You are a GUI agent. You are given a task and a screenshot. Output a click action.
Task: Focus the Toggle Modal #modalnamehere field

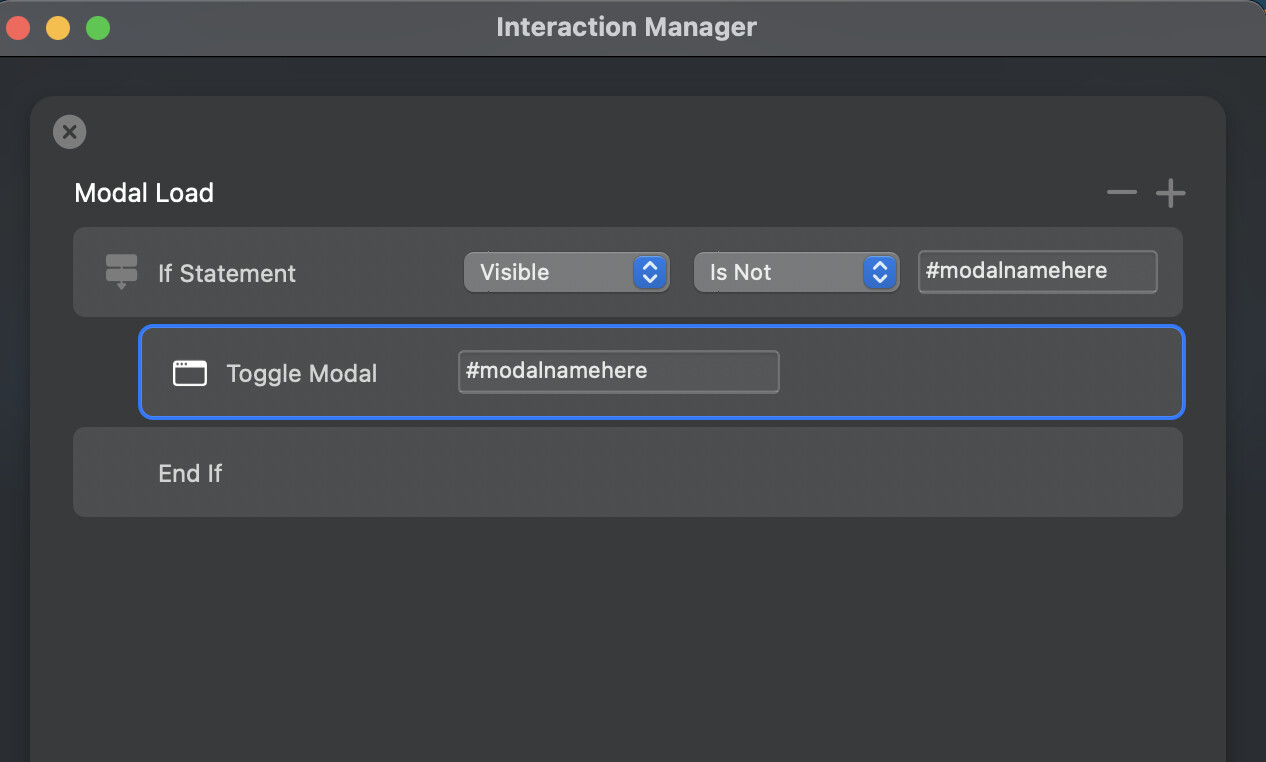point(618,371)
